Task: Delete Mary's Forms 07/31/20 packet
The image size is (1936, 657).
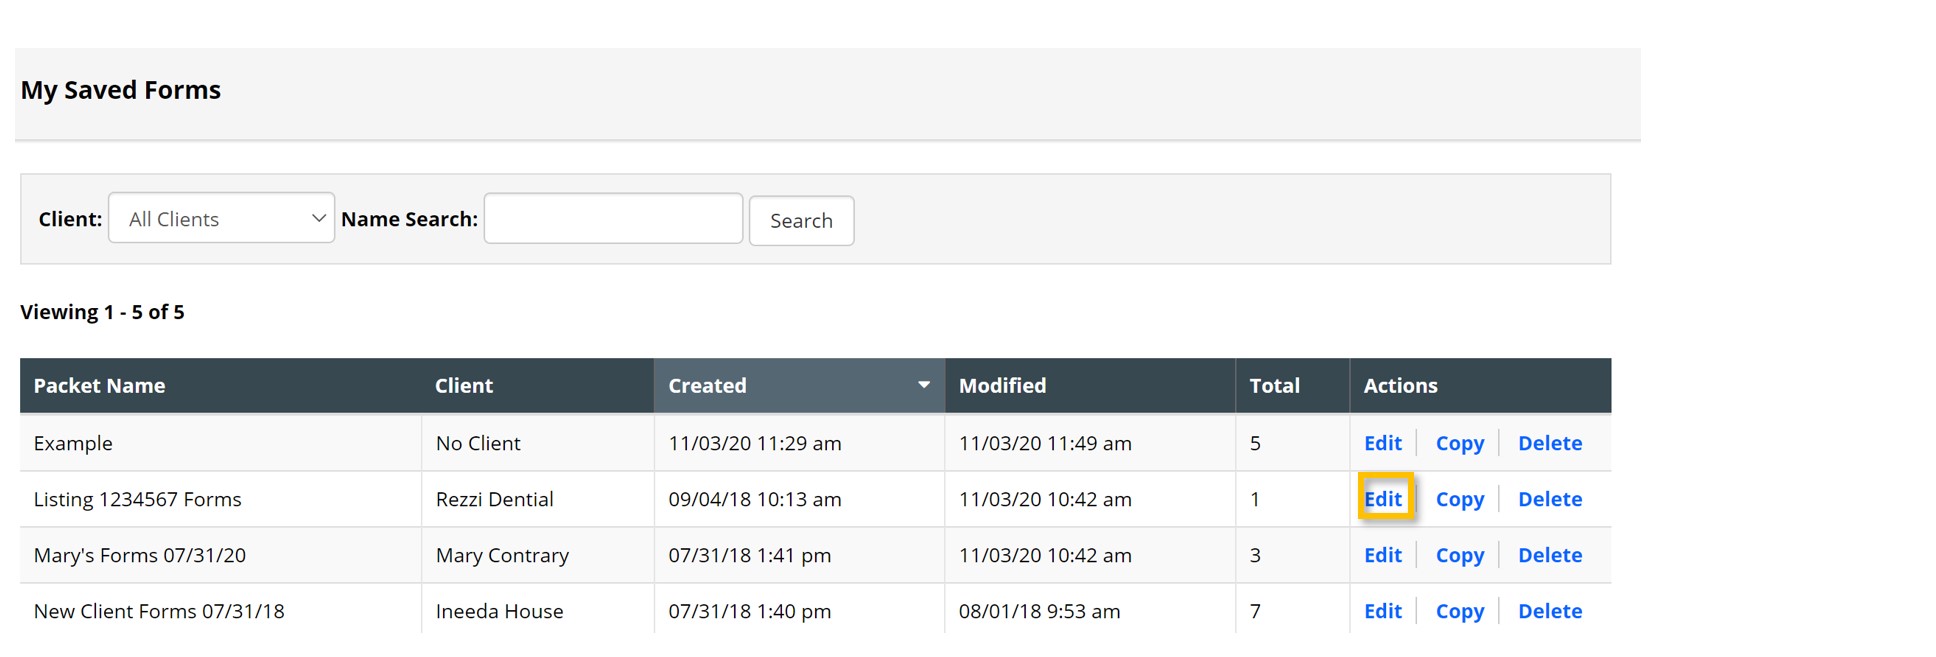Action: [1549, 555]
